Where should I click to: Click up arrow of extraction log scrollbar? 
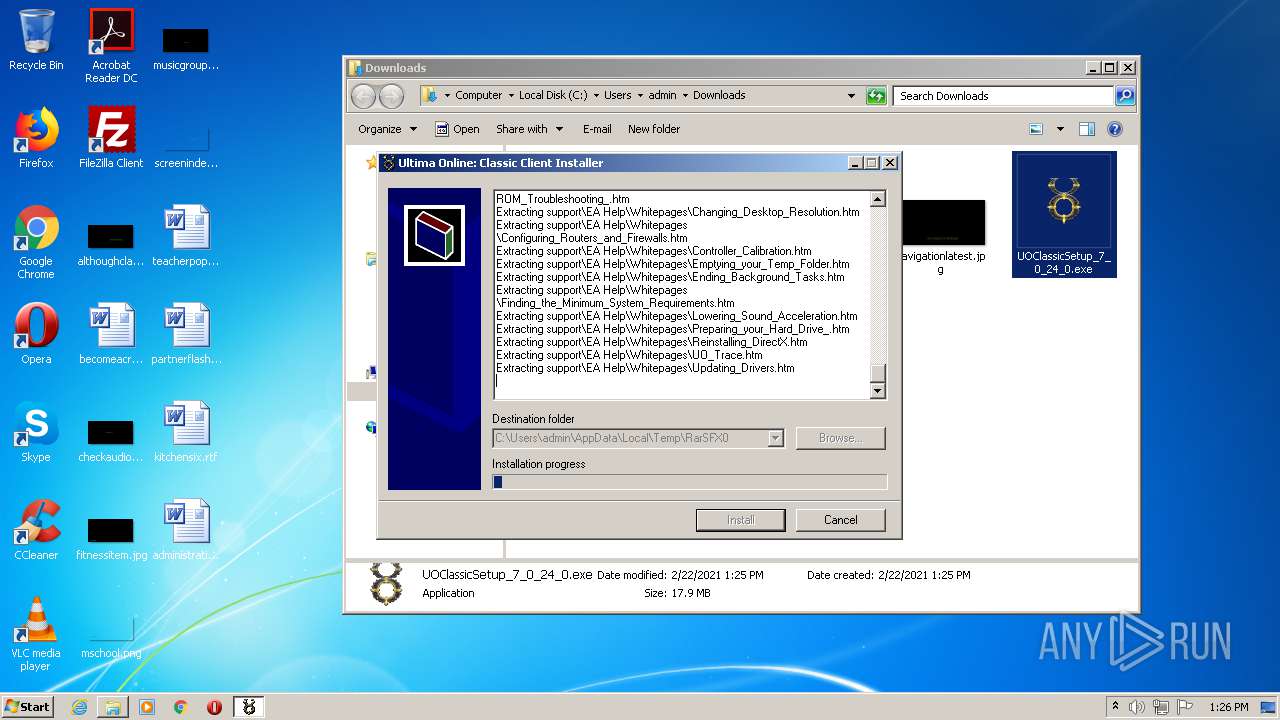pyautogui.click(x=878, y=199)
